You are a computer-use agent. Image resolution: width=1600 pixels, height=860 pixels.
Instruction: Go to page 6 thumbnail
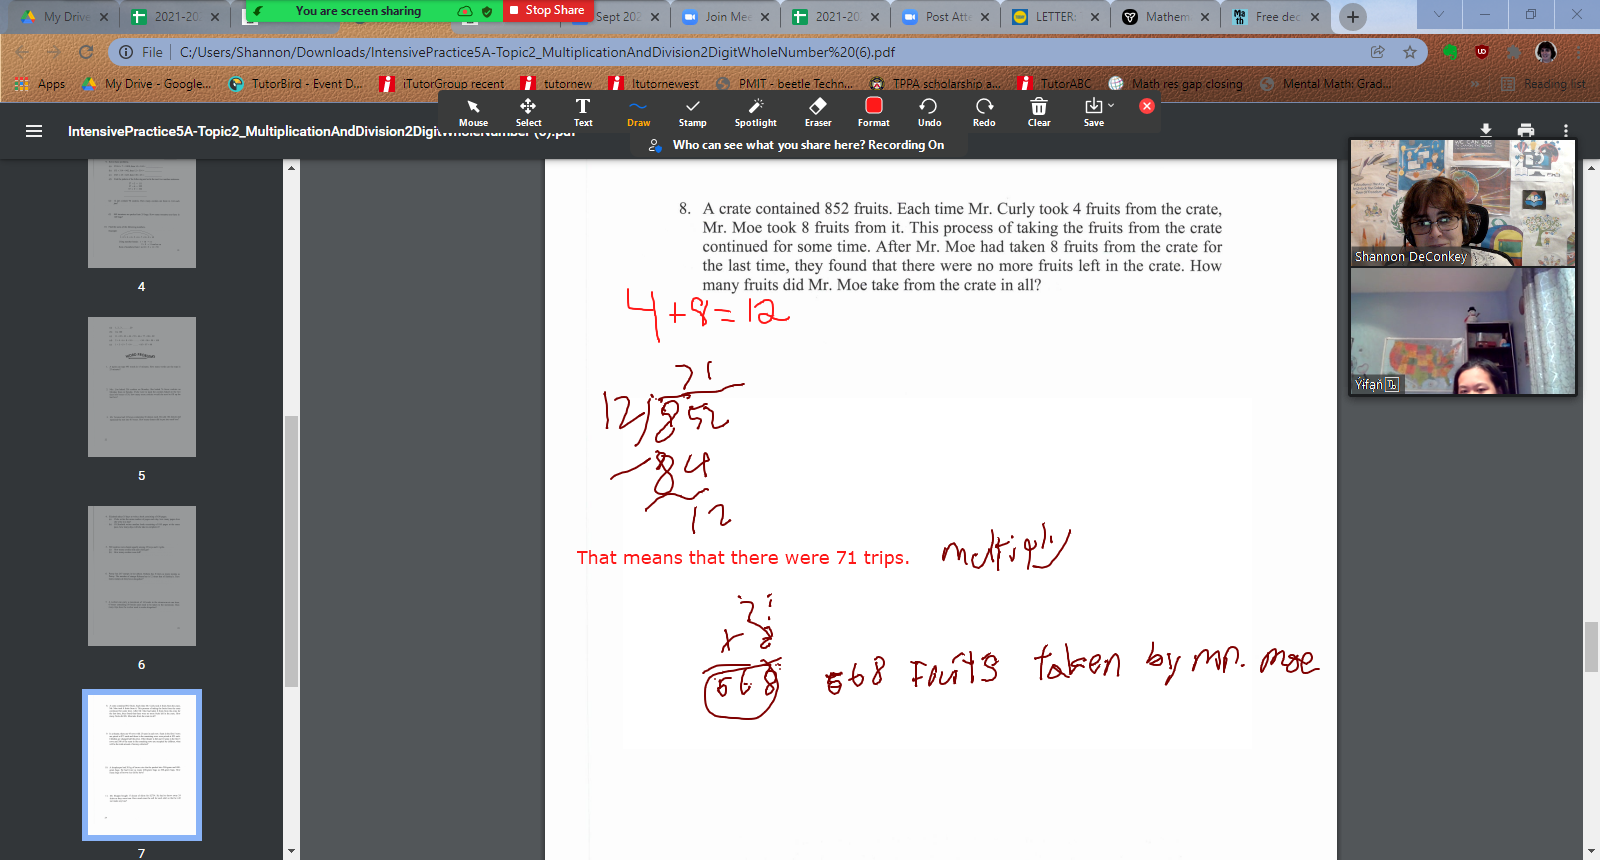(x=142, y=576)
